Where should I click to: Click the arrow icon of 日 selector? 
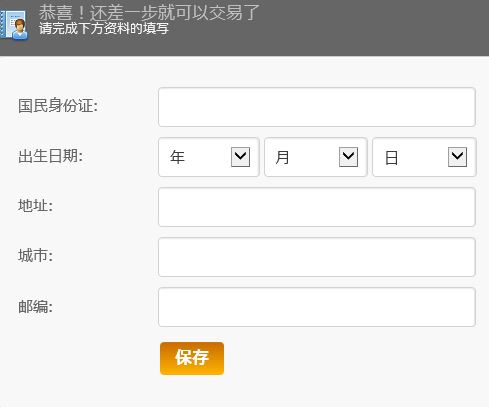click(x=457, y=157)
